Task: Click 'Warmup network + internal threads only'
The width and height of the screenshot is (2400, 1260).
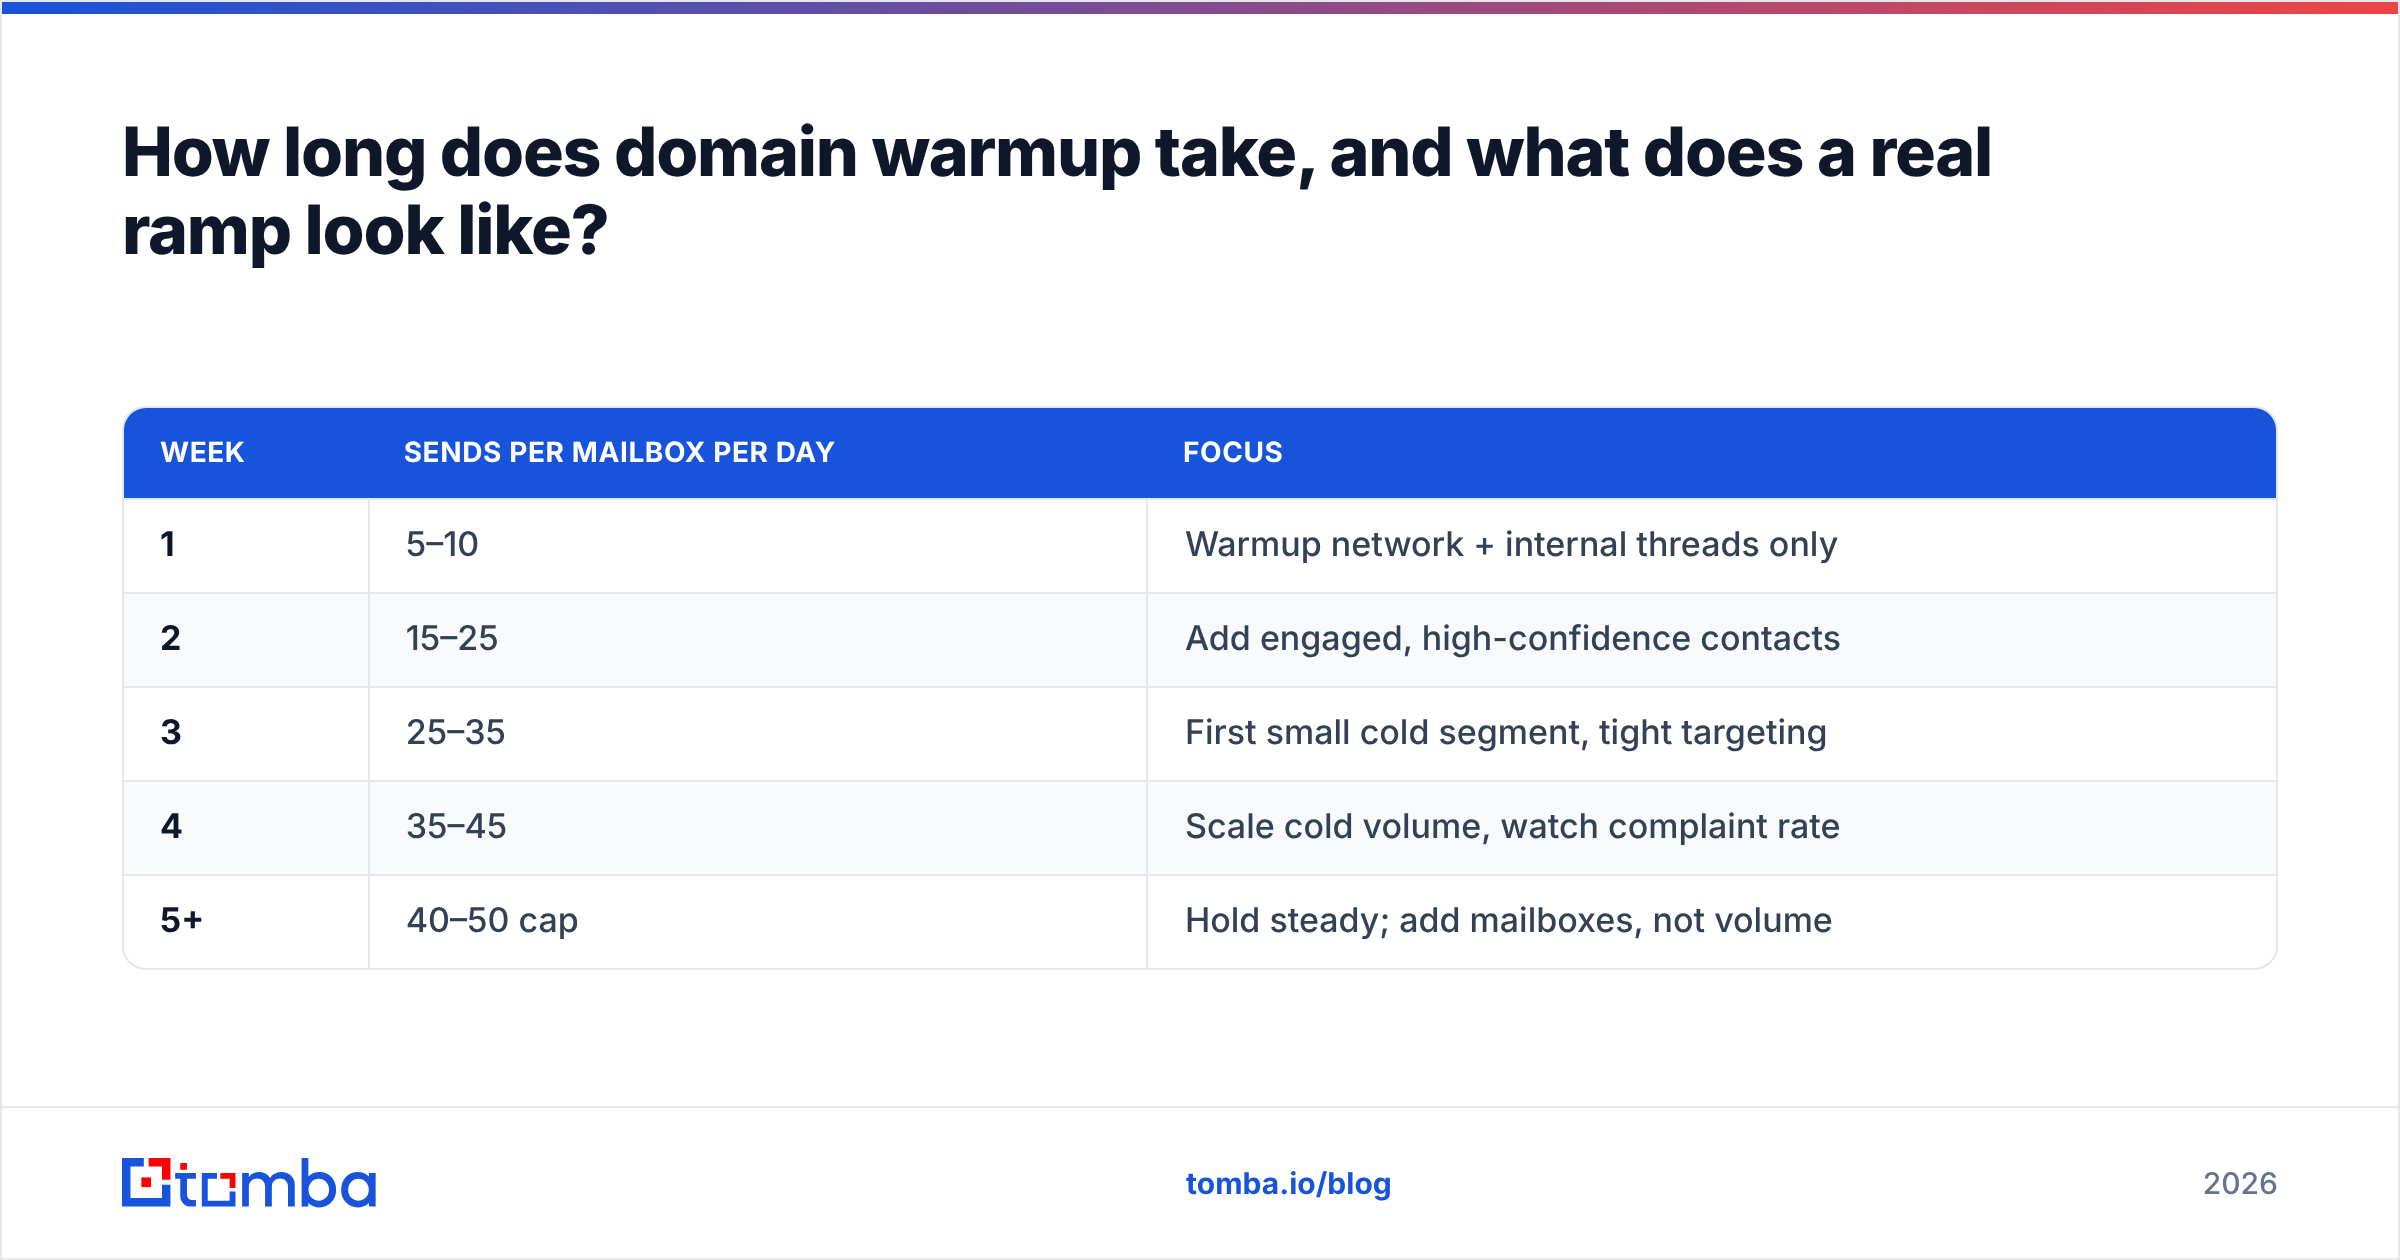Action: (x=1511, y=544)
